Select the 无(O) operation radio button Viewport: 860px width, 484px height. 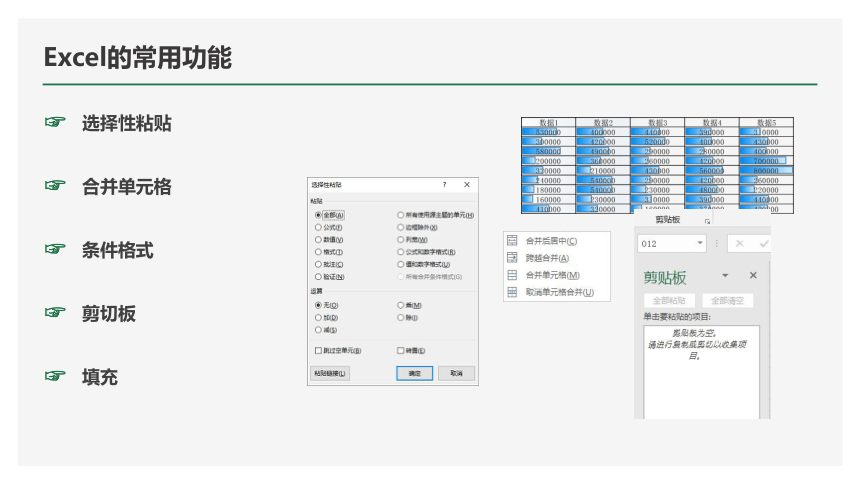click(318, 305)
